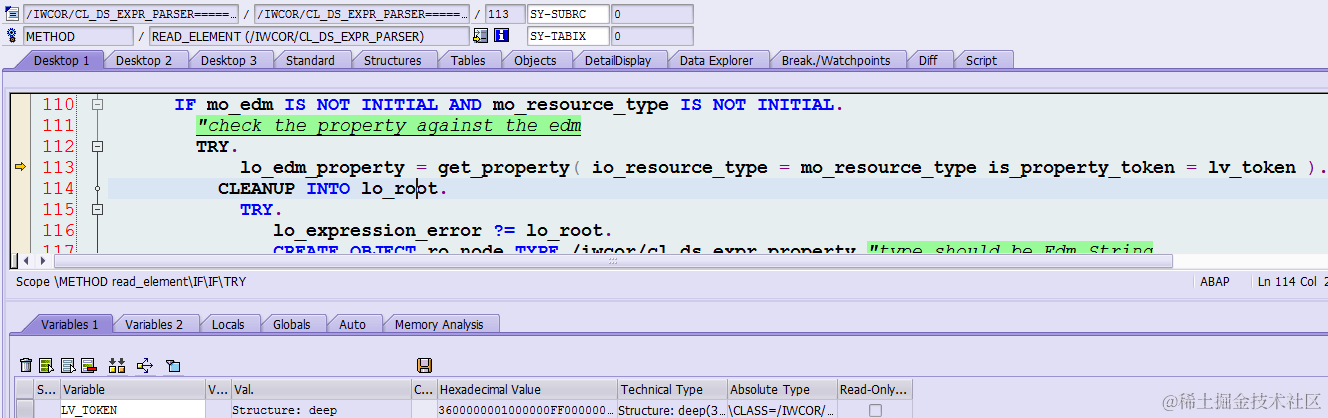Click the hexadecimal value cell 3600000001...

click(527, 410)
